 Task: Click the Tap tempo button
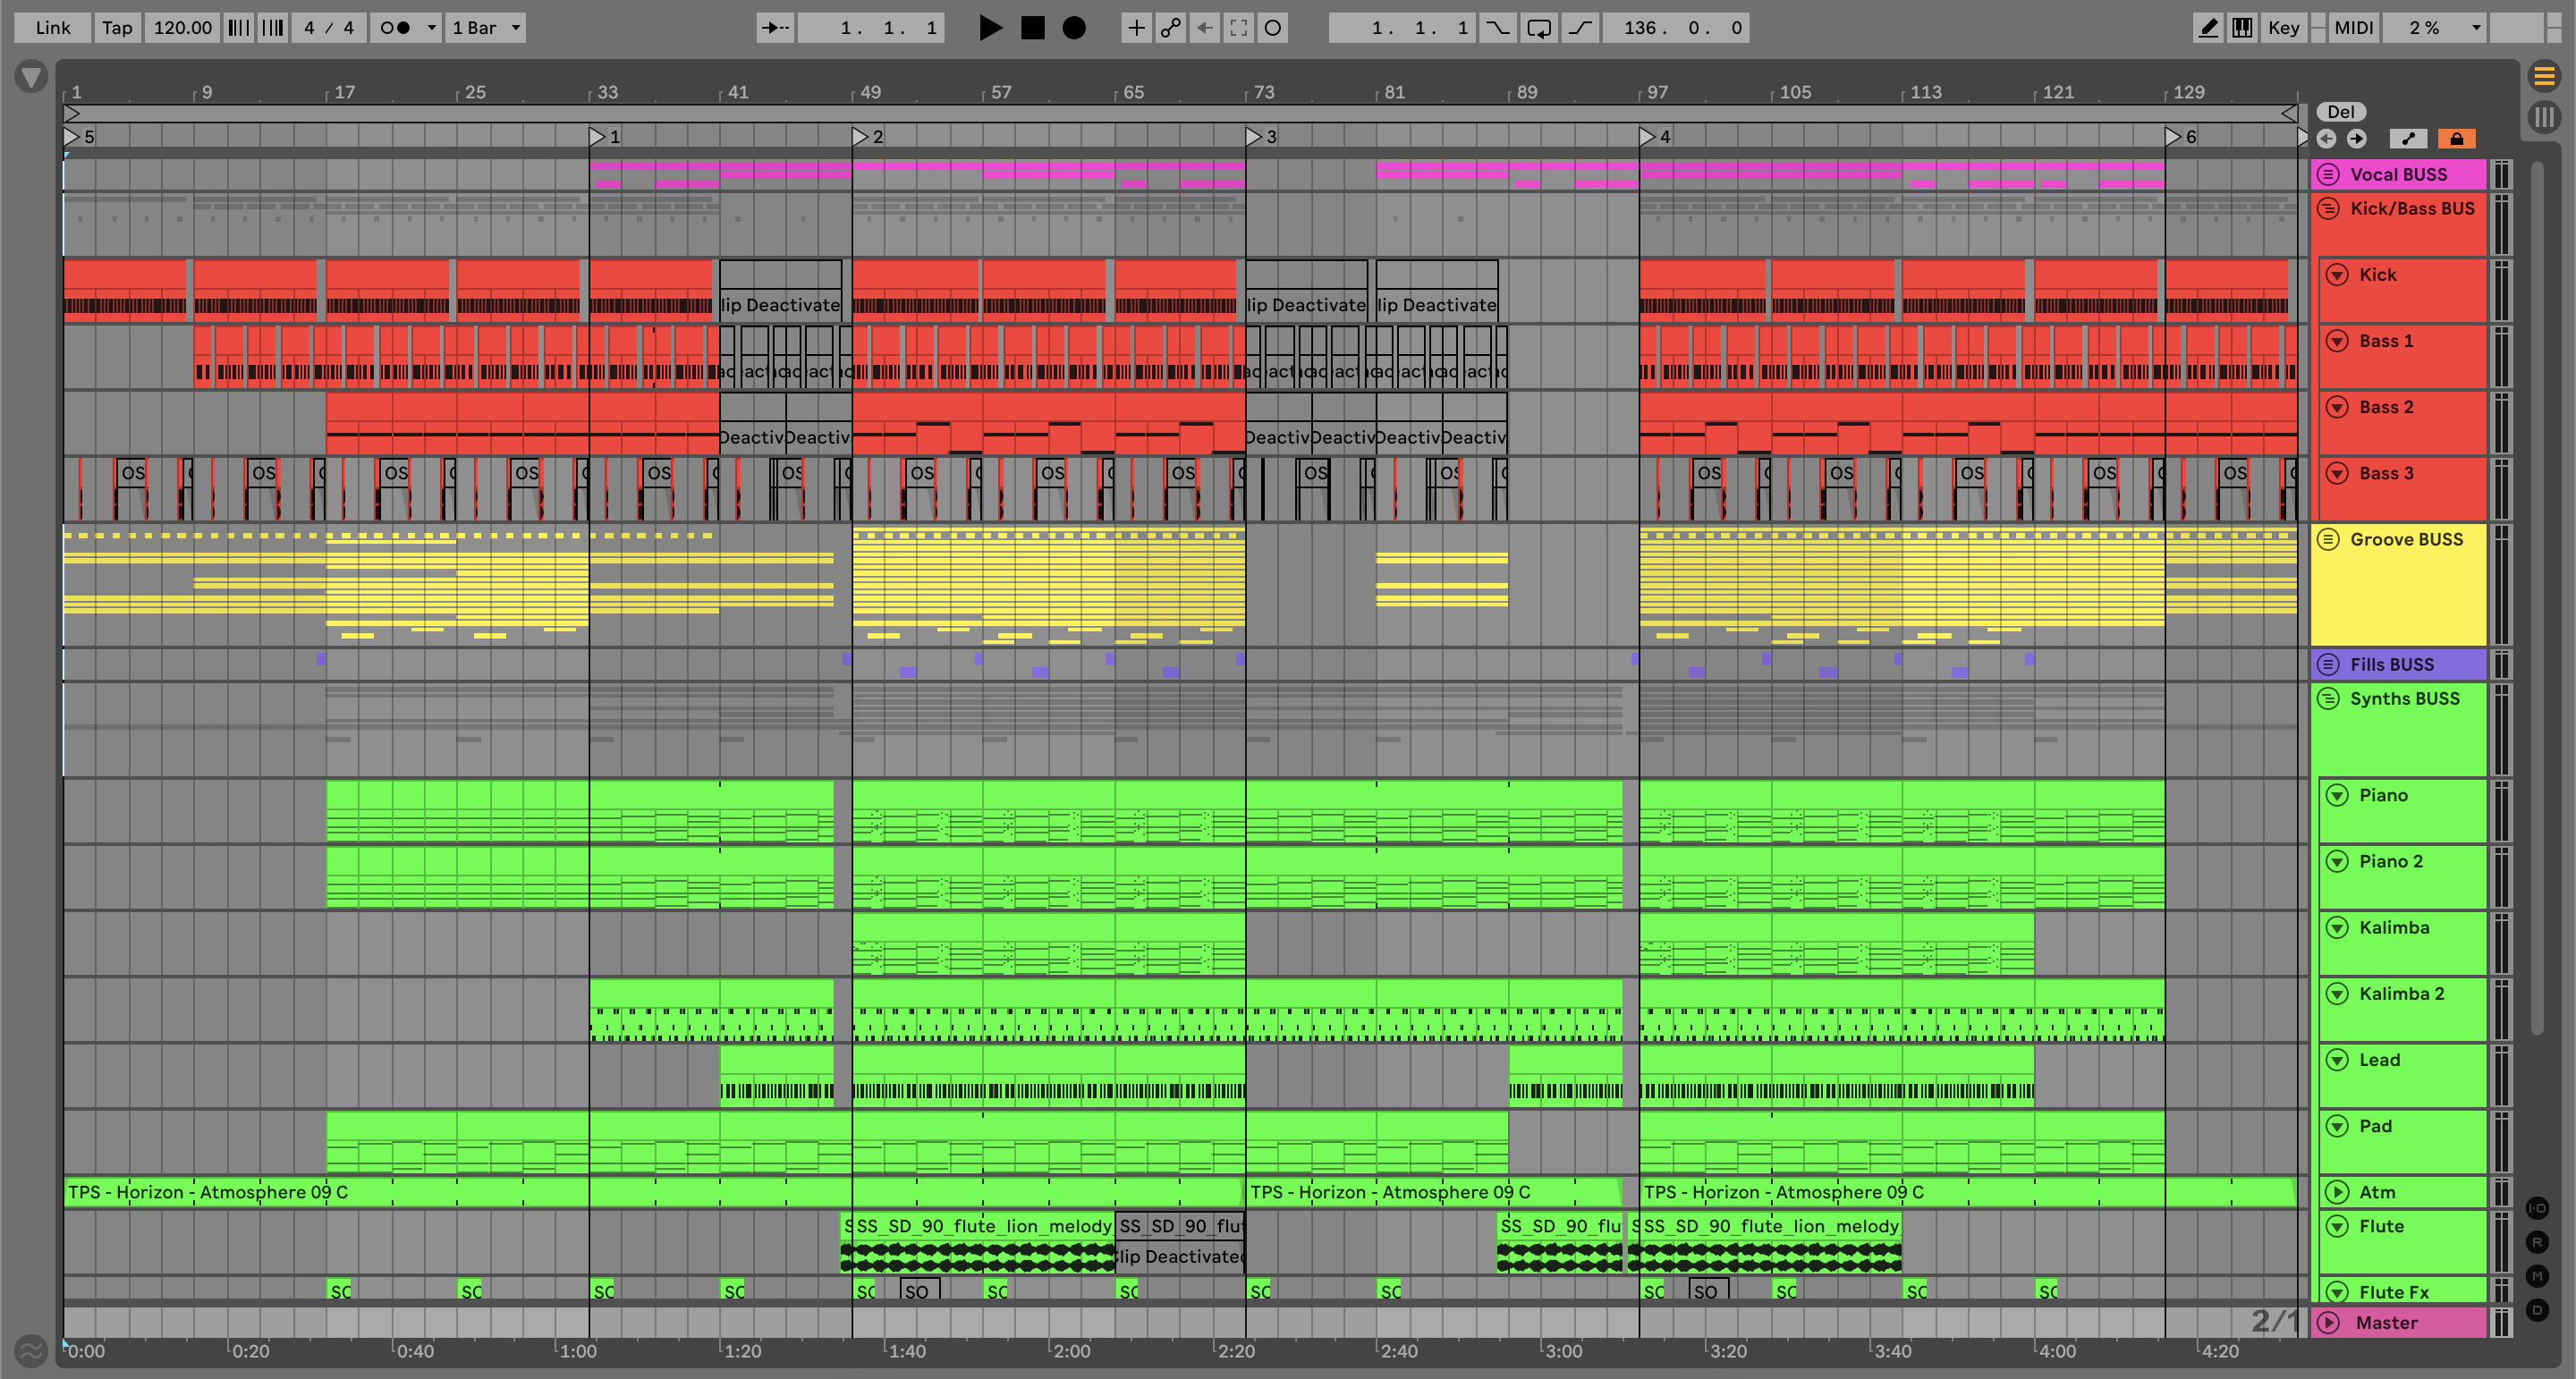(x=116, y=27)
